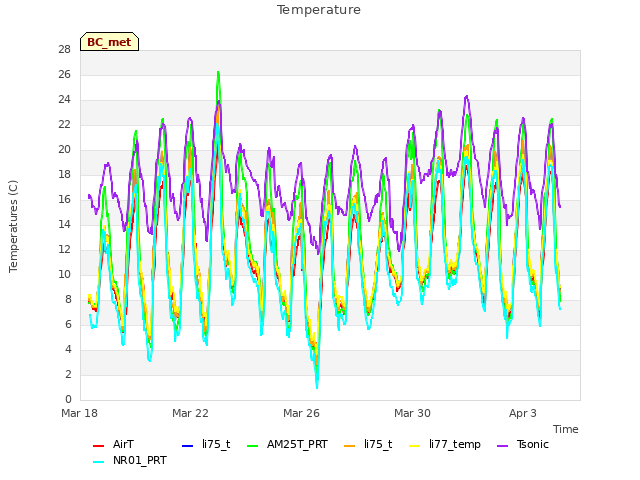
Task: Click the 0 y-axis tick label
Action: pos(68,399)
